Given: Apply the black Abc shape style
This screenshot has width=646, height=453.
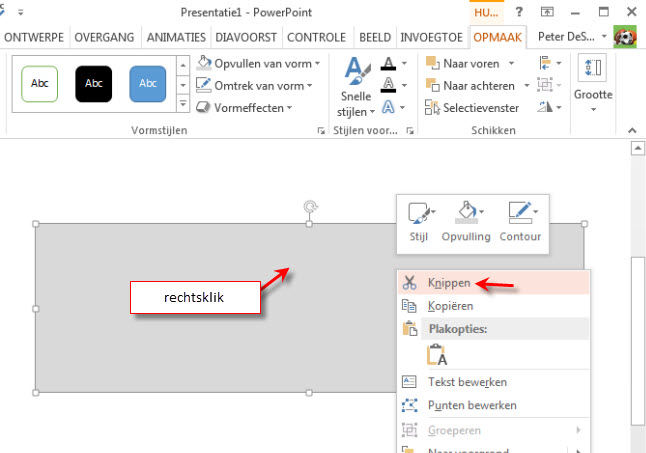Looking at the screenshot, I should pos(94,84).
